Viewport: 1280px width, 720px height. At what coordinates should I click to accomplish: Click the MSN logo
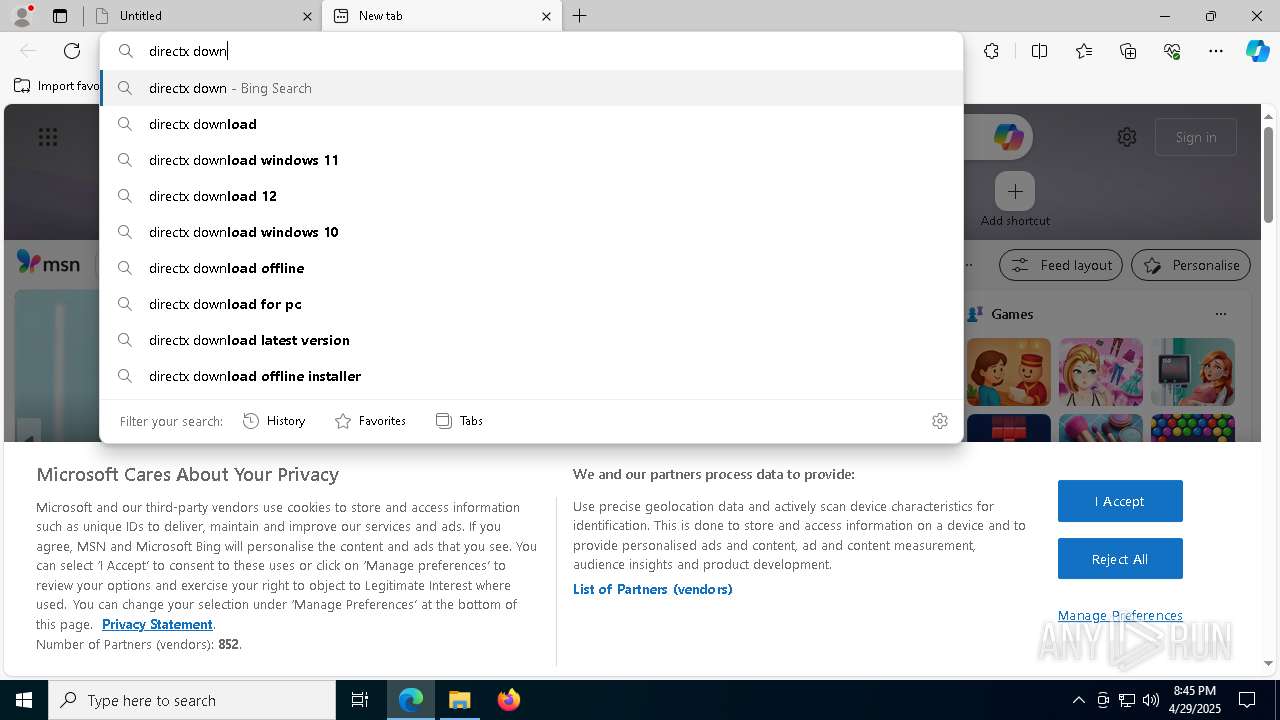point(48,263)
